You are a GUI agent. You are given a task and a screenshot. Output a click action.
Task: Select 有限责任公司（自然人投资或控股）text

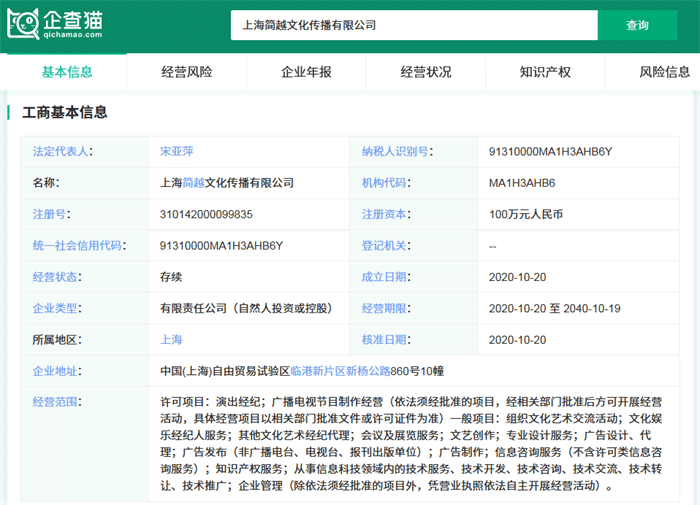(246, 308)
